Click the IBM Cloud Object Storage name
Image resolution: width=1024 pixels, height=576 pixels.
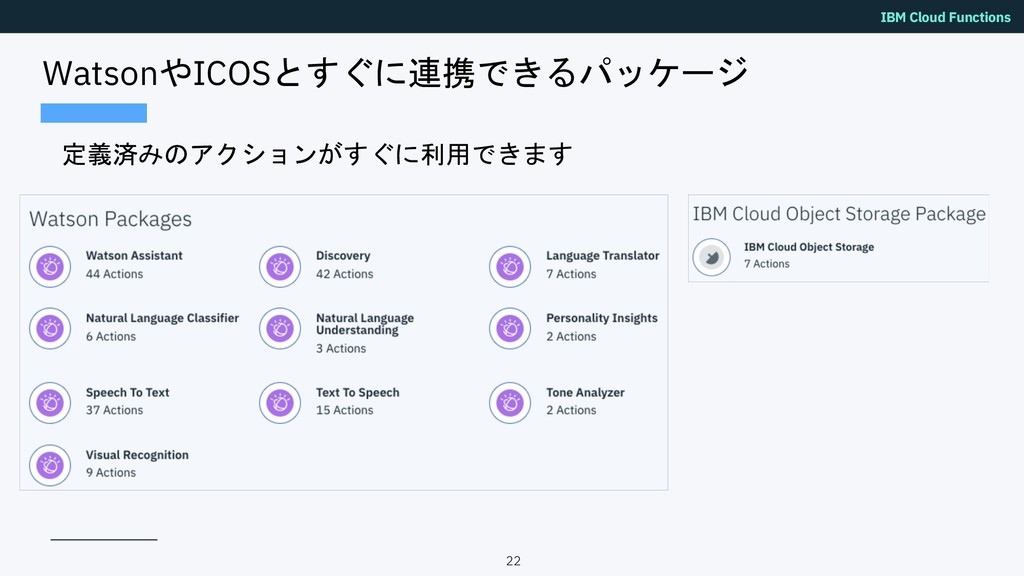pos(808,247)
